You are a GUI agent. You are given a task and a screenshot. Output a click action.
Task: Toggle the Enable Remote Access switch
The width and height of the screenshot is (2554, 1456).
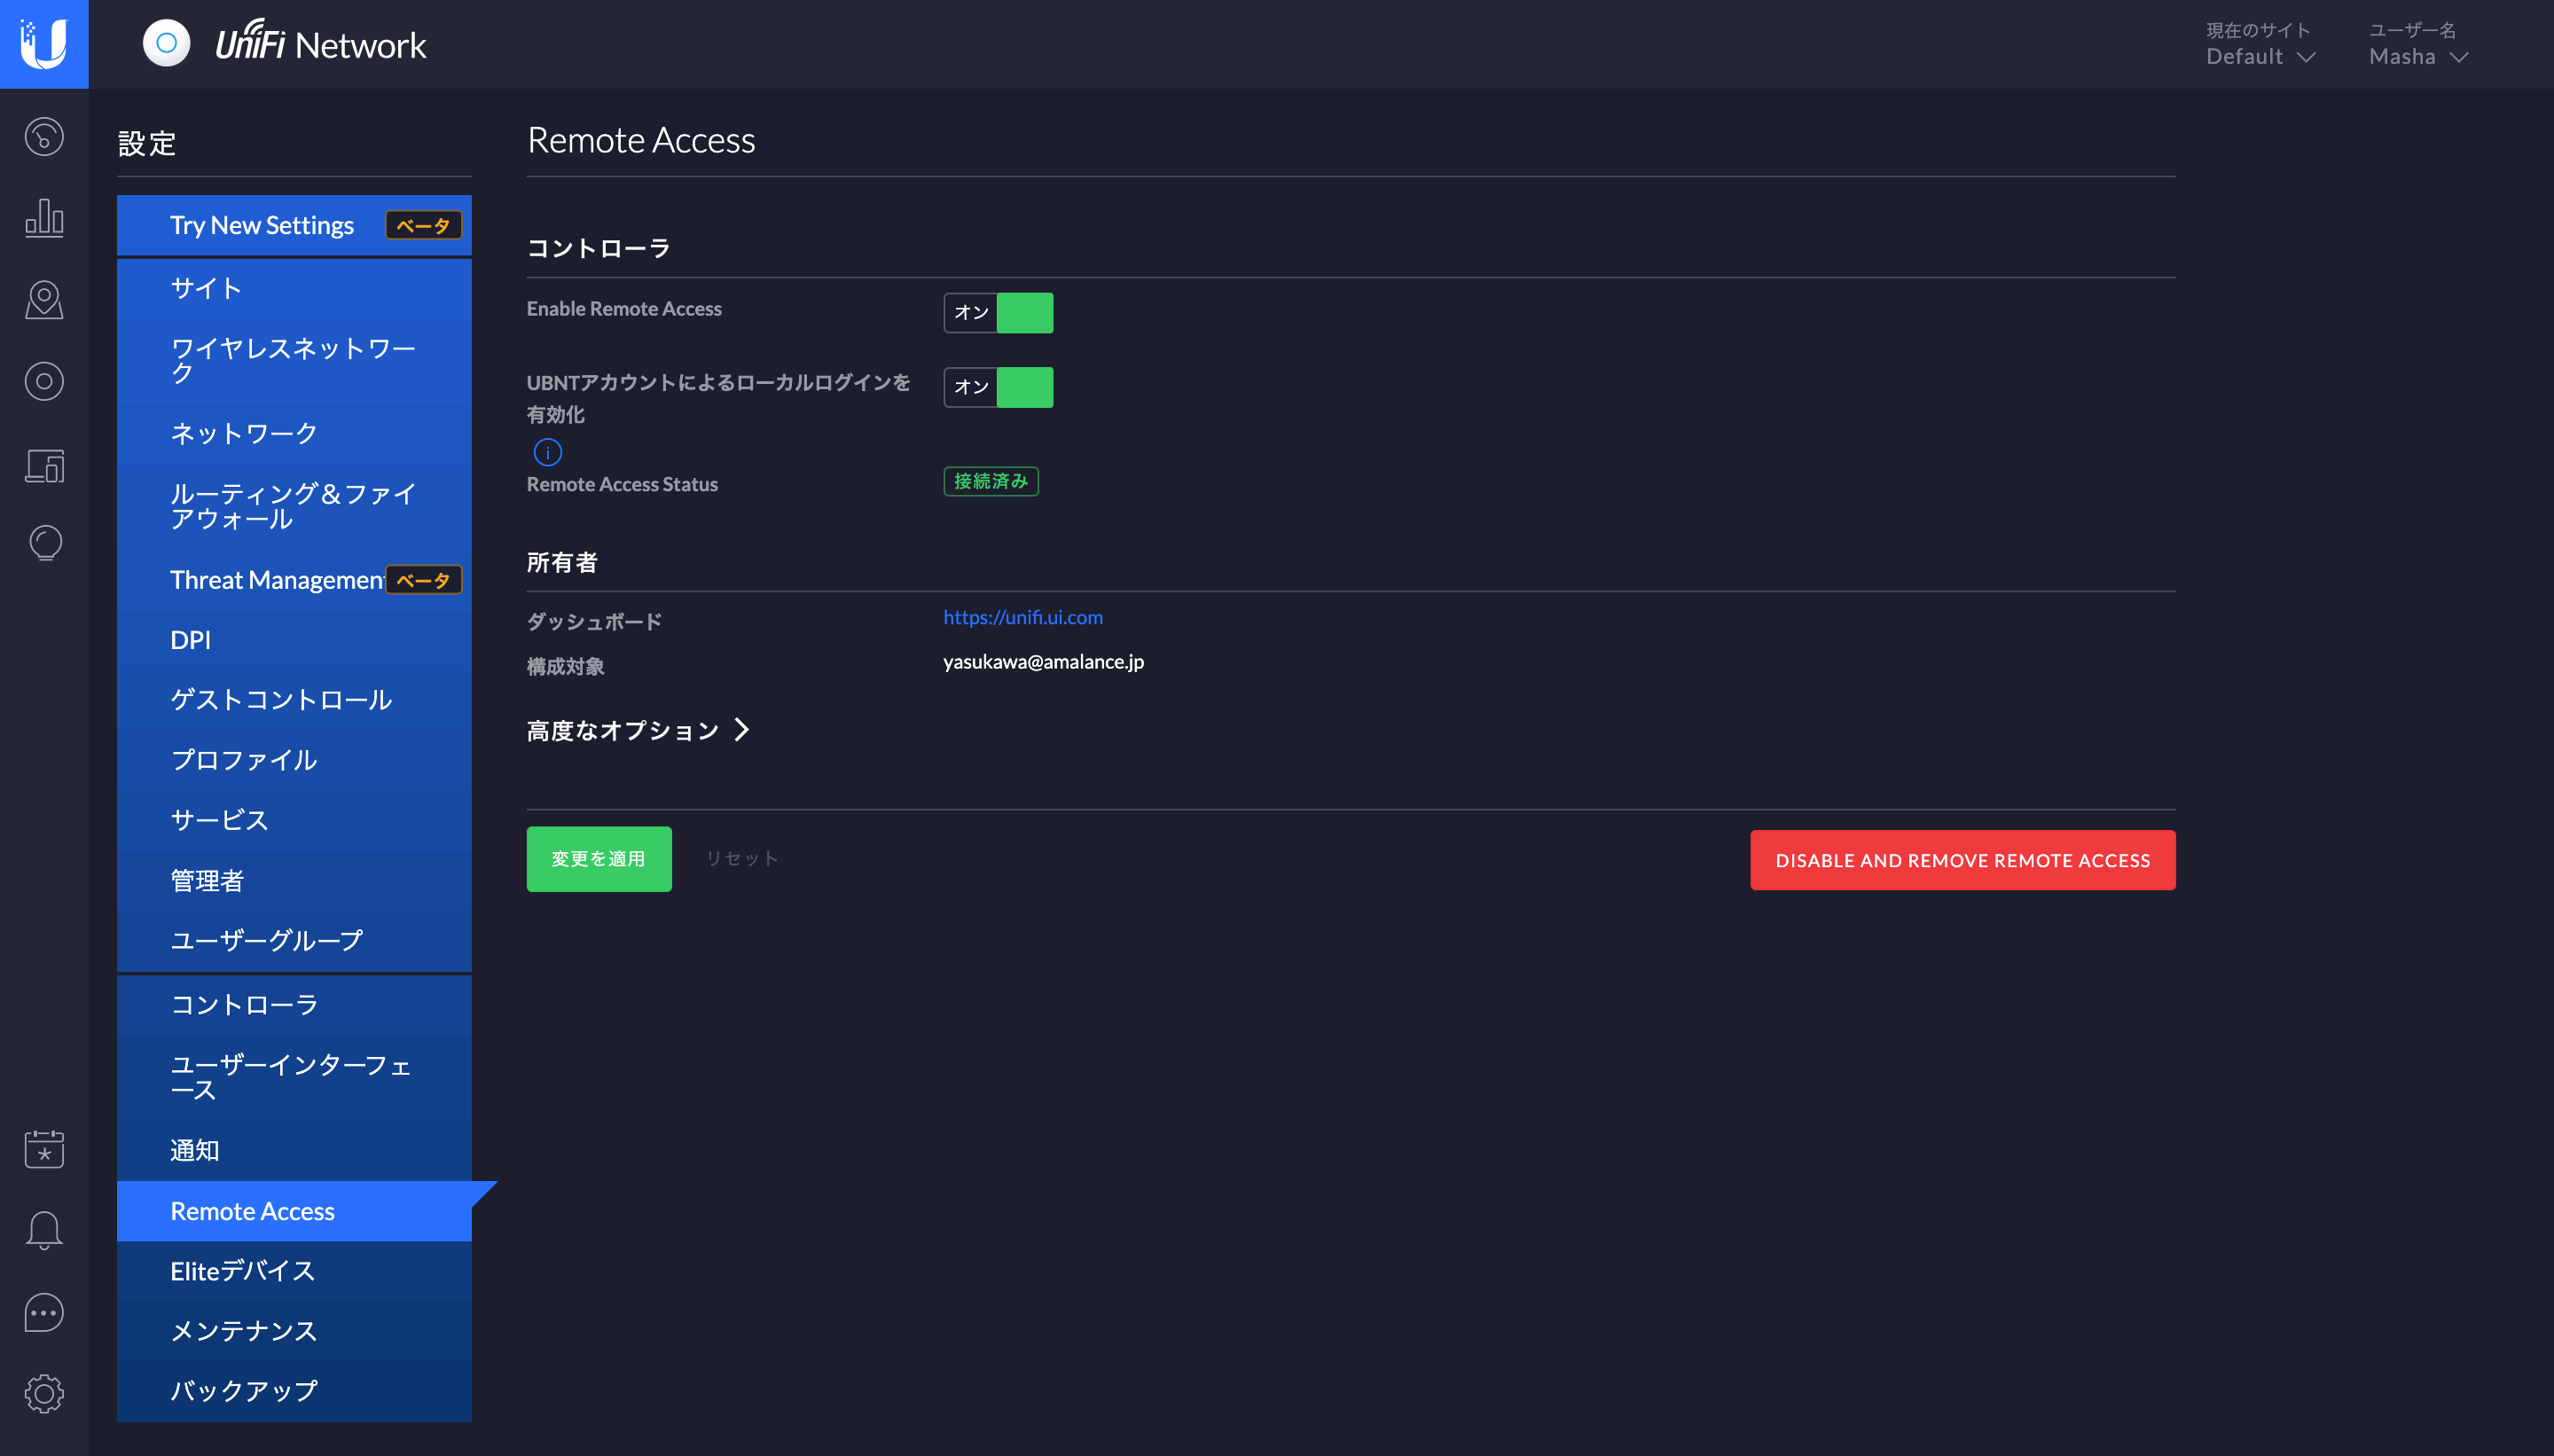(998, 312)
